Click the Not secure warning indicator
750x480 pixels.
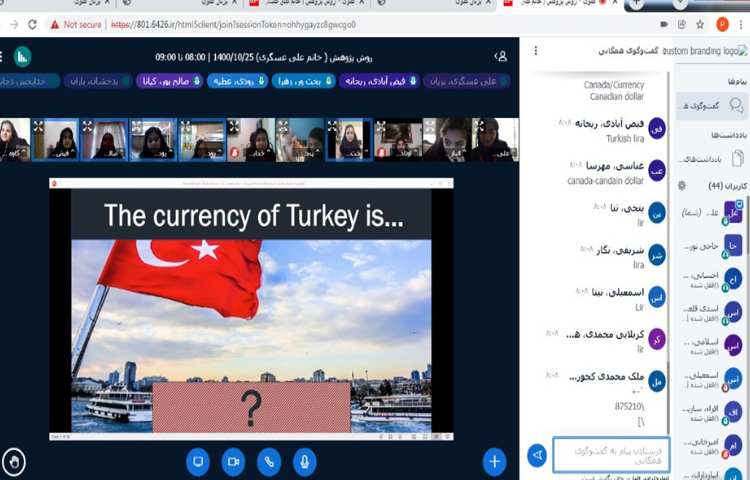[x=76, y=24]
